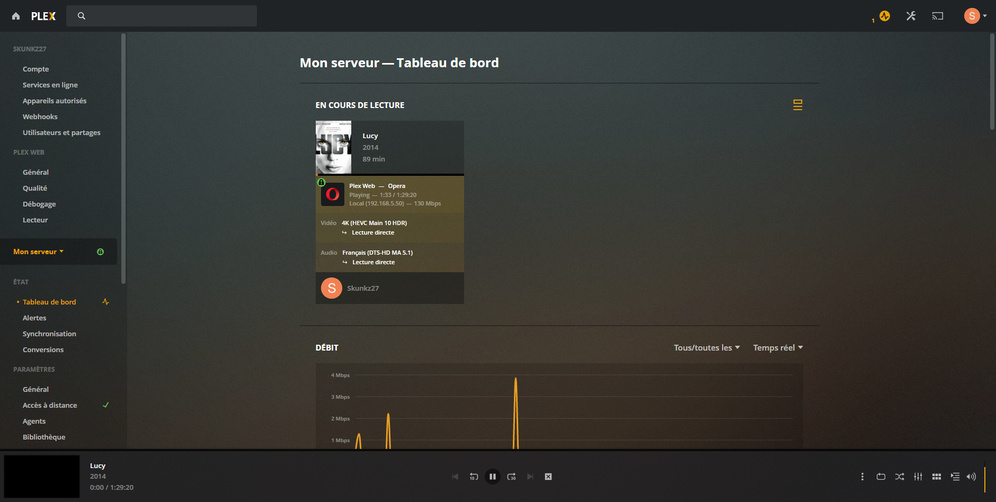Skip forward 30 seconds
The width and height of the screenshot is (996, 502).
(511, 477)
